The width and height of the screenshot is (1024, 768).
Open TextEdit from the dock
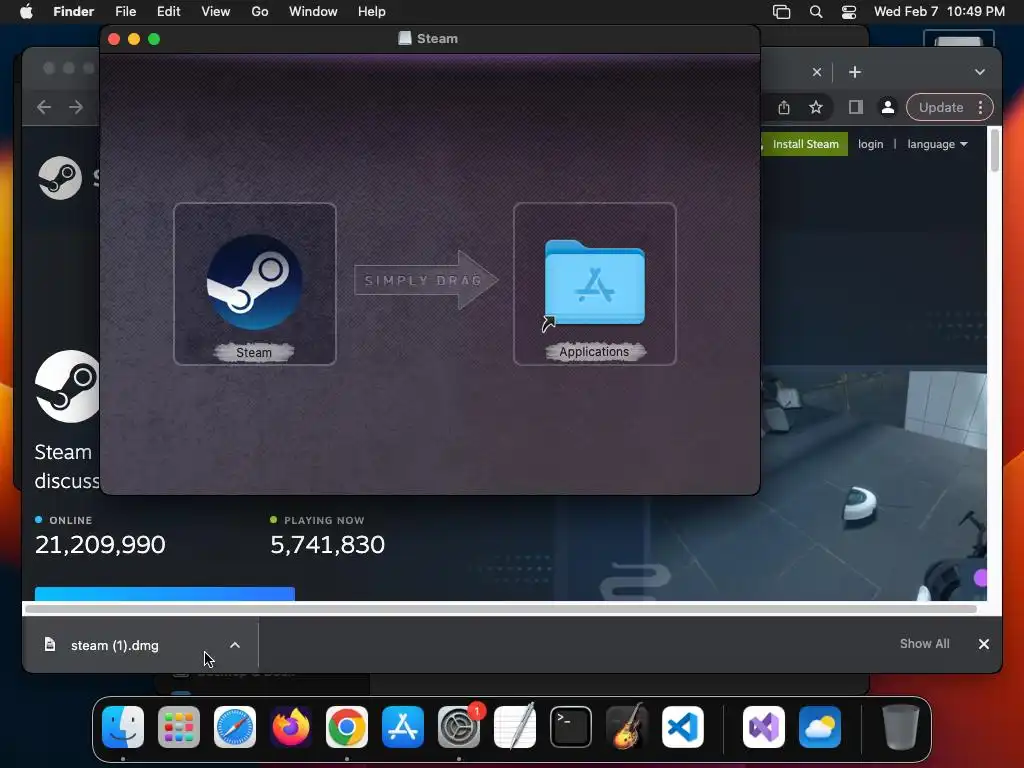tap(515, 727)
